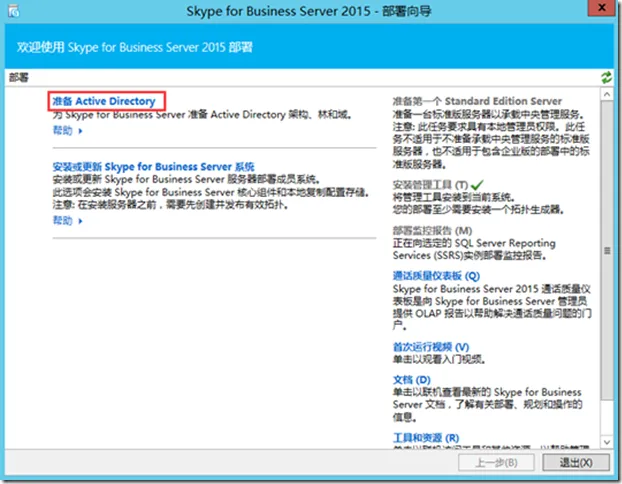Open the 通话质量仪表板 (Q) link
Screen dimensions: 622x484
pyautogui.click(x=436, y=275)
